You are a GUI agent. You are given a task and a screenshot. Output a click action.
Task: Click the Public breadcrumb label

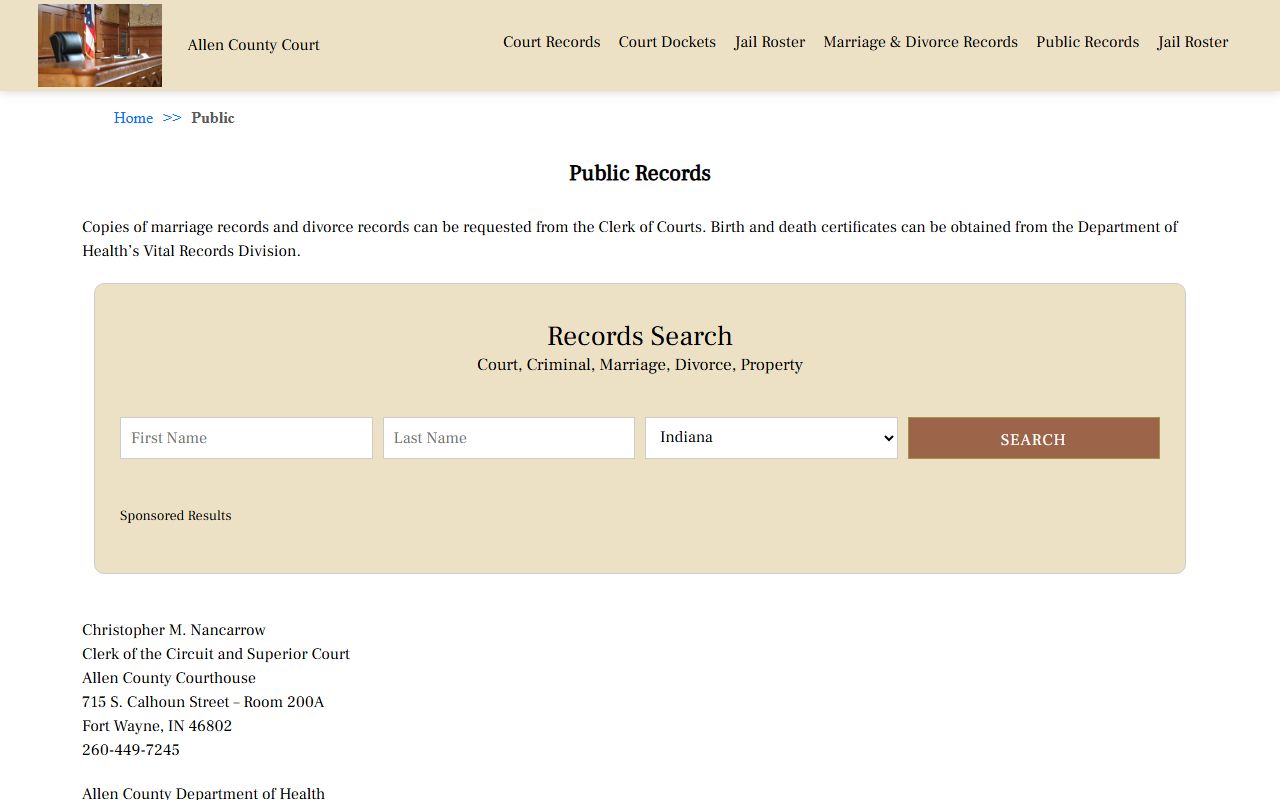pos(213,118)
